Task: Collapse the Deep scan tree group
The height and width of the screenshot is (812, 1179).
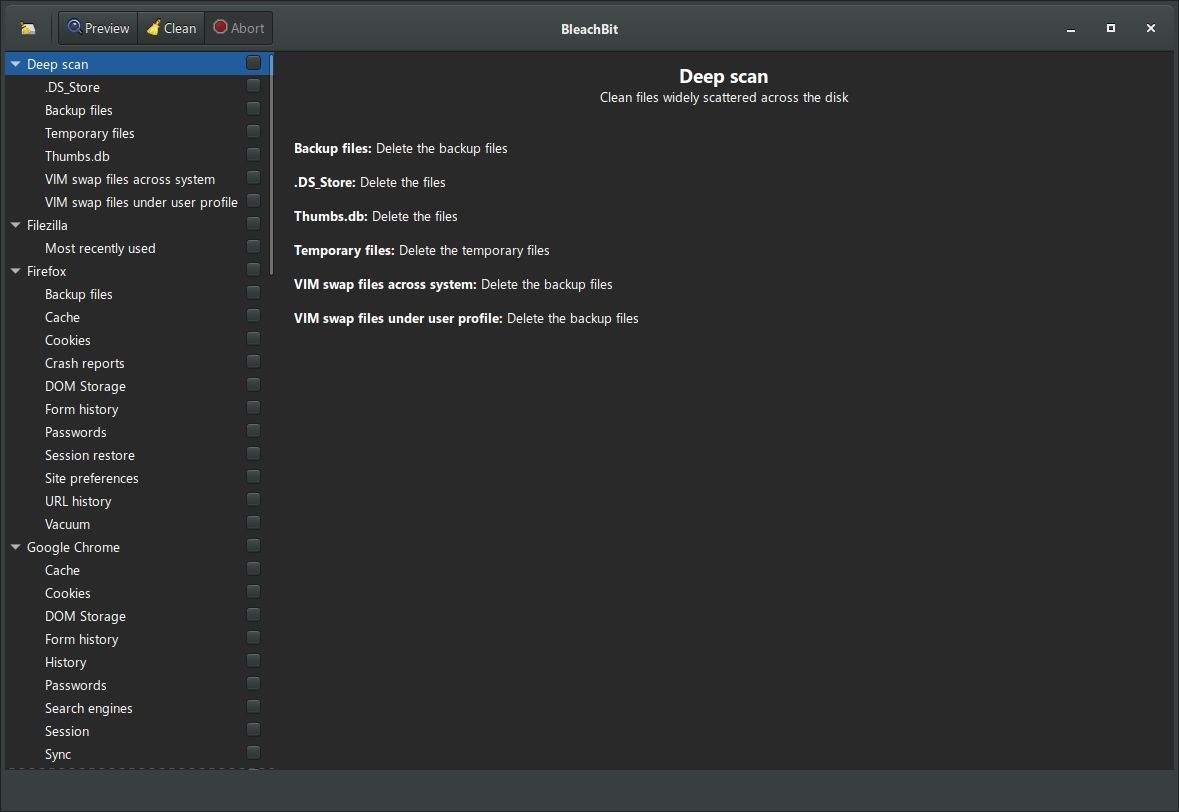Action: [x=16, y=64]
